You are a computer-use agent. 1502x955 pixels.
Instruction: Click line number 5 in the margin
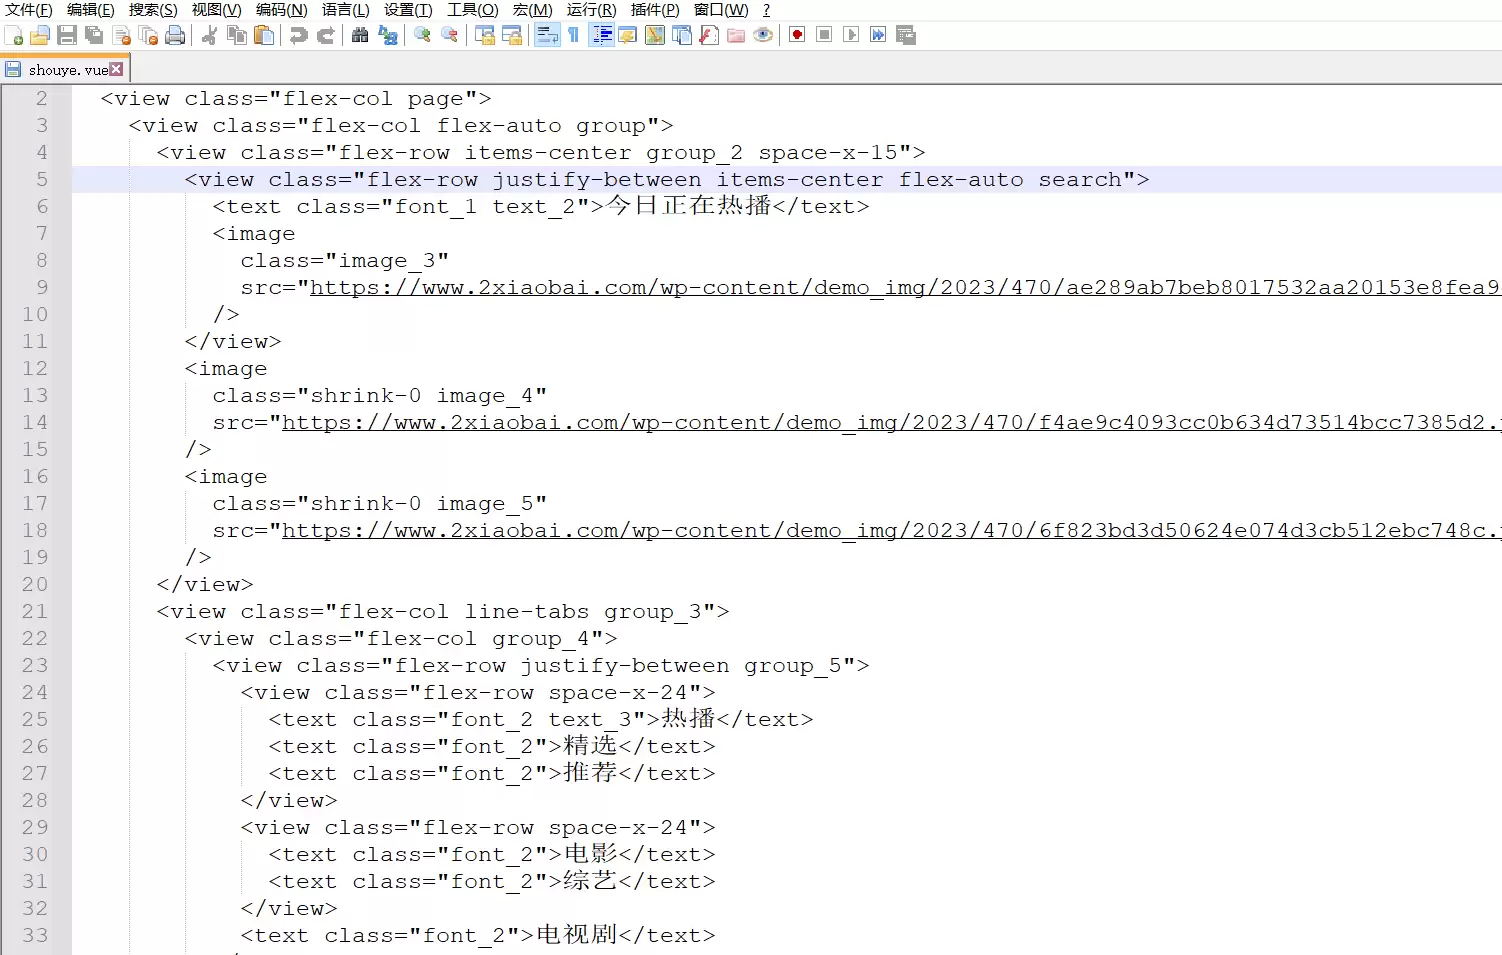pos(41,179)
